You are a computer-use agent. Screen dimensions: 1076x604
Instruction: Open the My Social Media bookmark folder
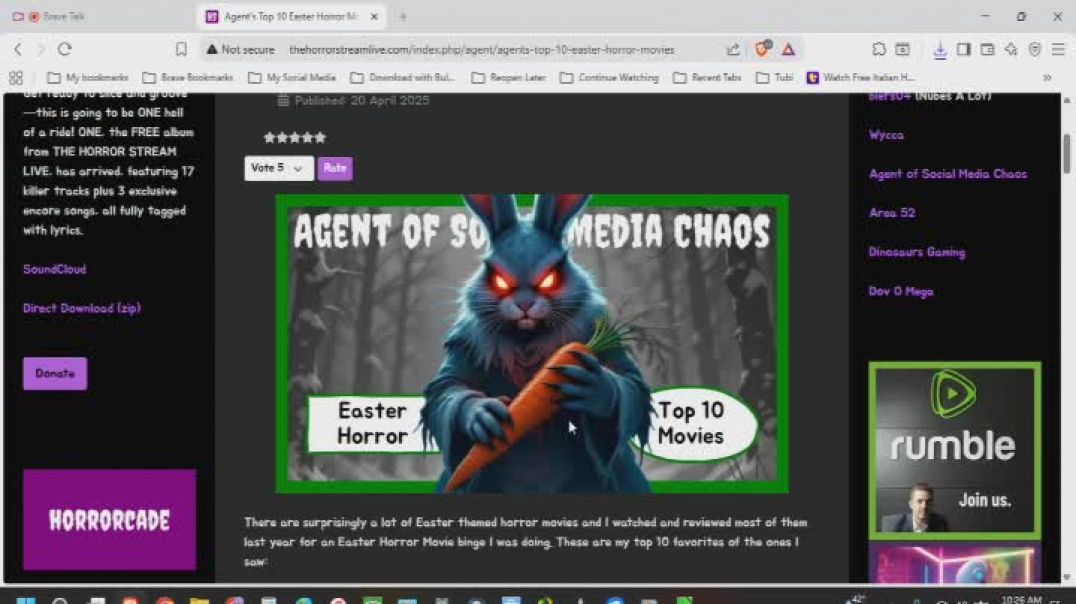(292, 77)
